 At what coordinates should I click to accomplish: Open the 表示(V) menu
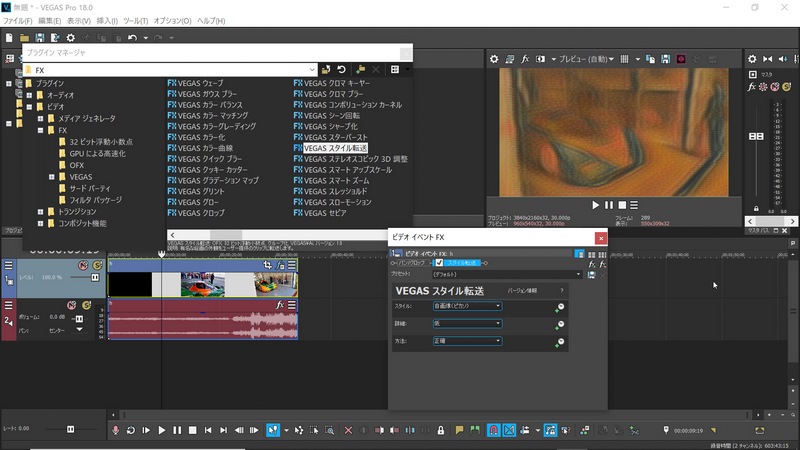(79, 21)
